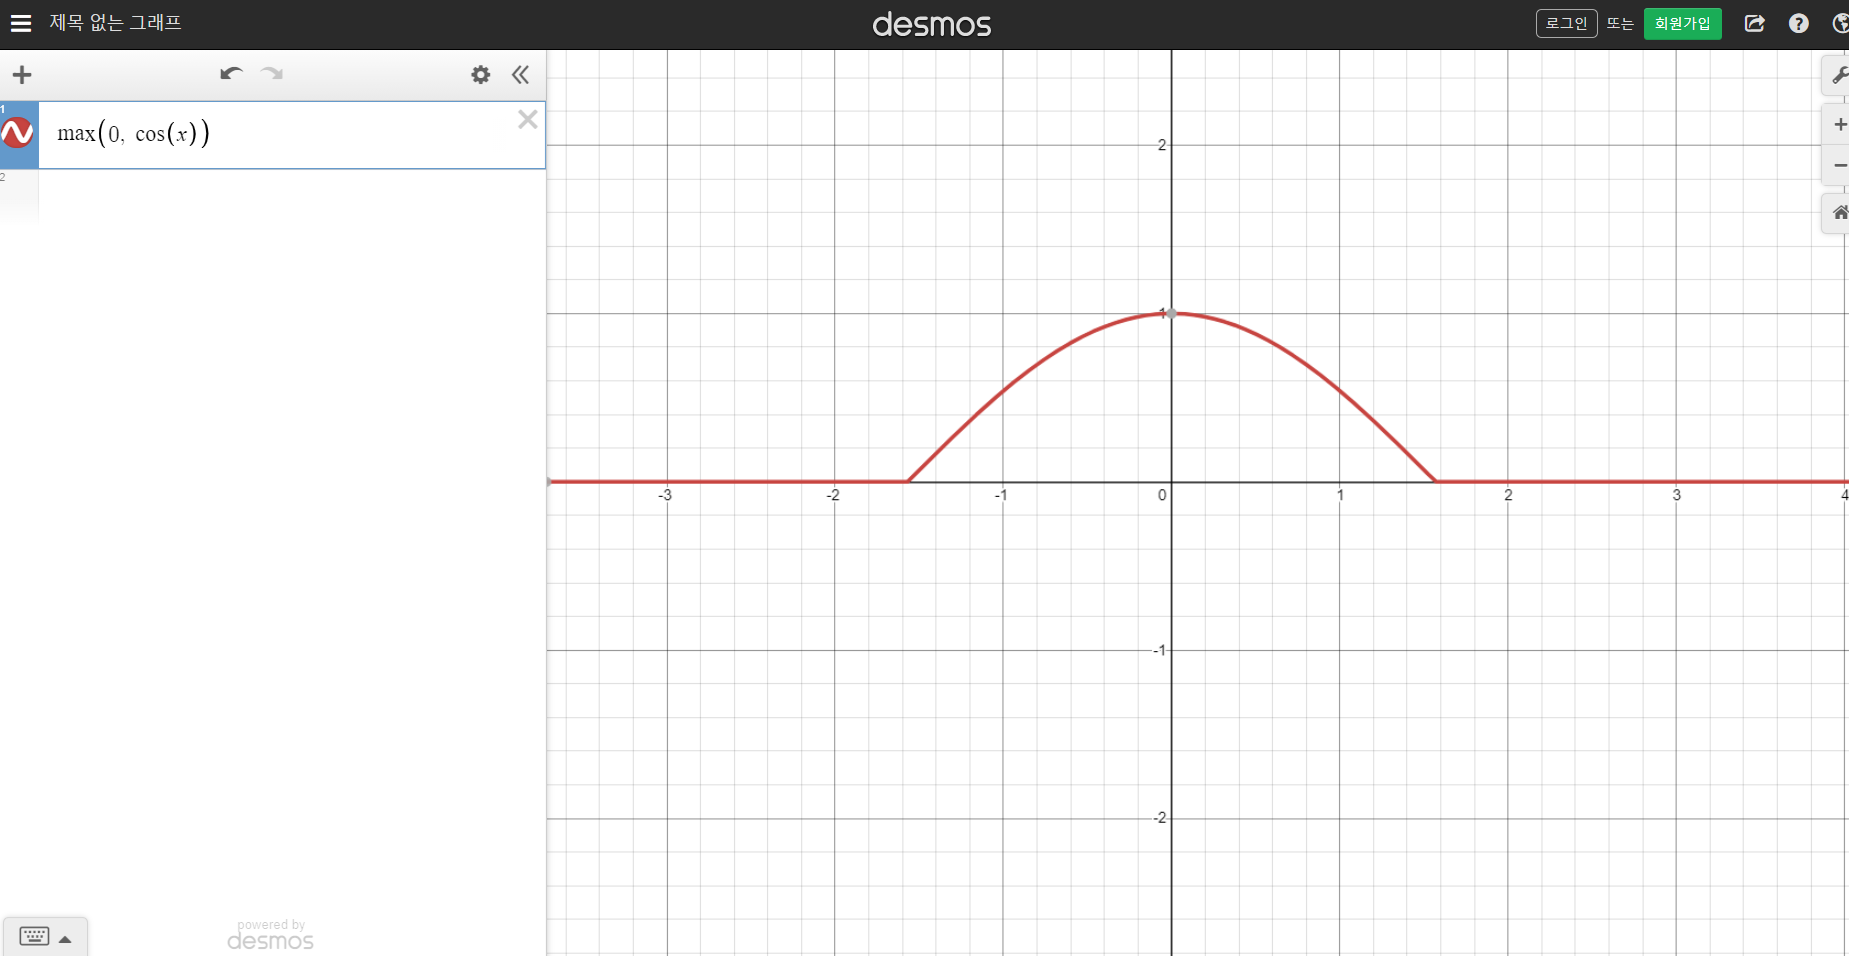Show the on-screen keypad
This screenshot has width=1849, height=956.
pyautogui.click(x=45, y=937)
